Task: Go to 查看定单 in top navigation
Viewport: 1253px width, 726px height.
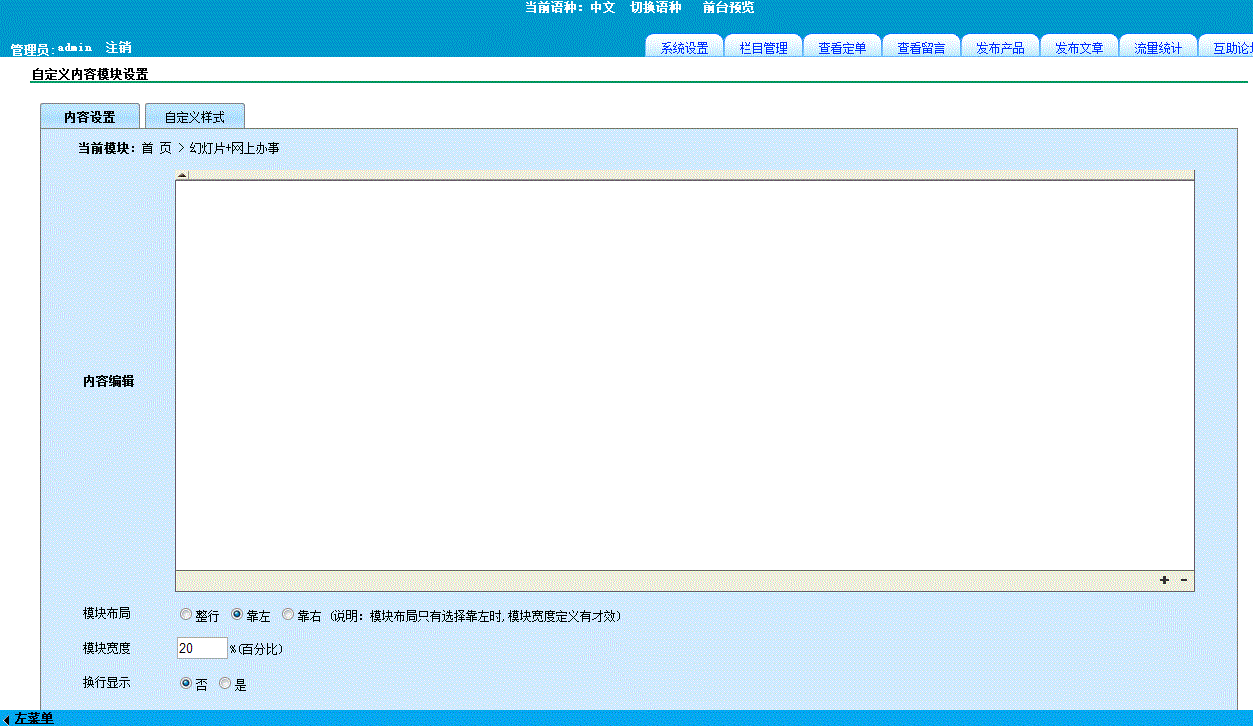Action: pos(842,48)
